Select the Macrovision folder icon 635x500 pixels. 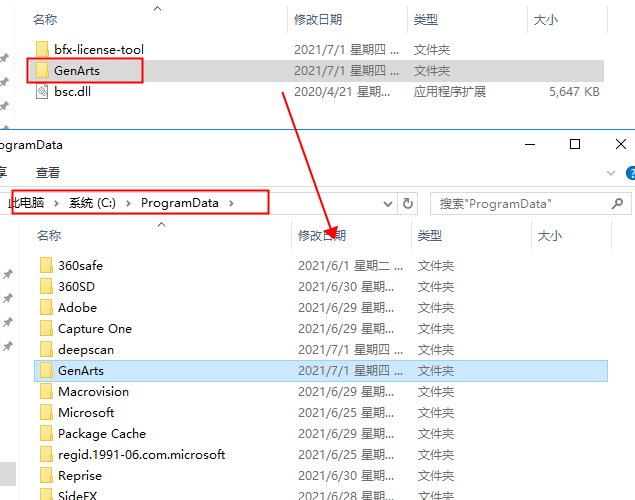[46, 392]
